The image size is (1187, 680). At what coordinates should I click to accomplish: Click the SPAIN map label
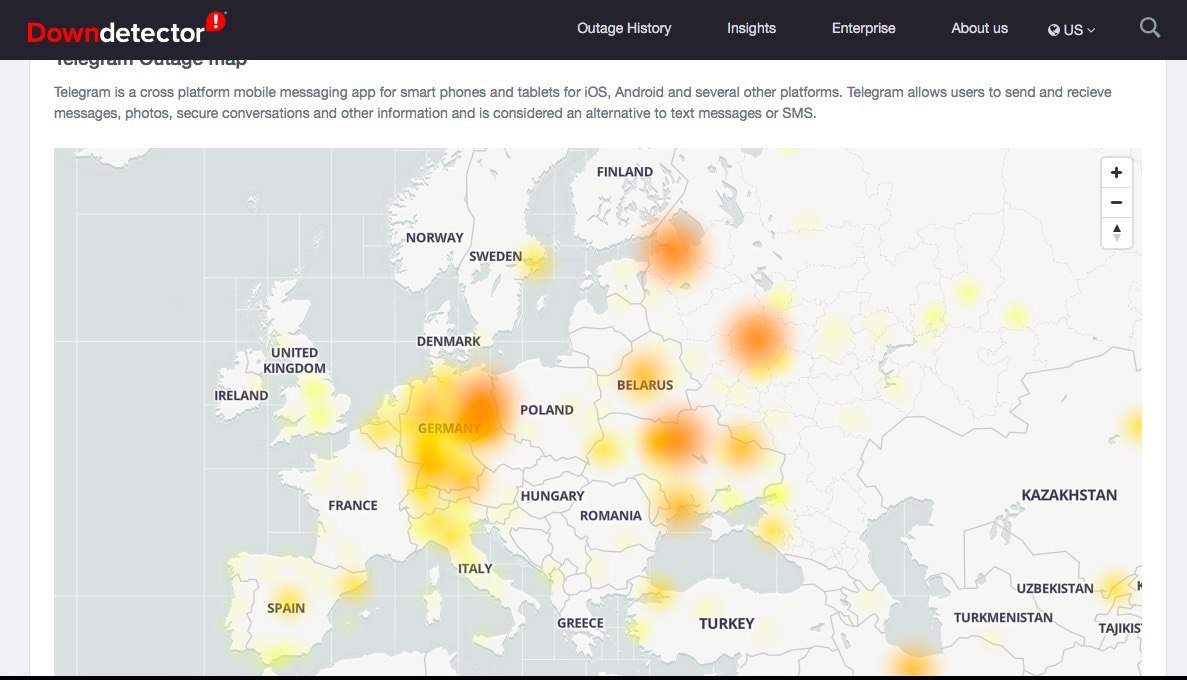coord(286,608)
